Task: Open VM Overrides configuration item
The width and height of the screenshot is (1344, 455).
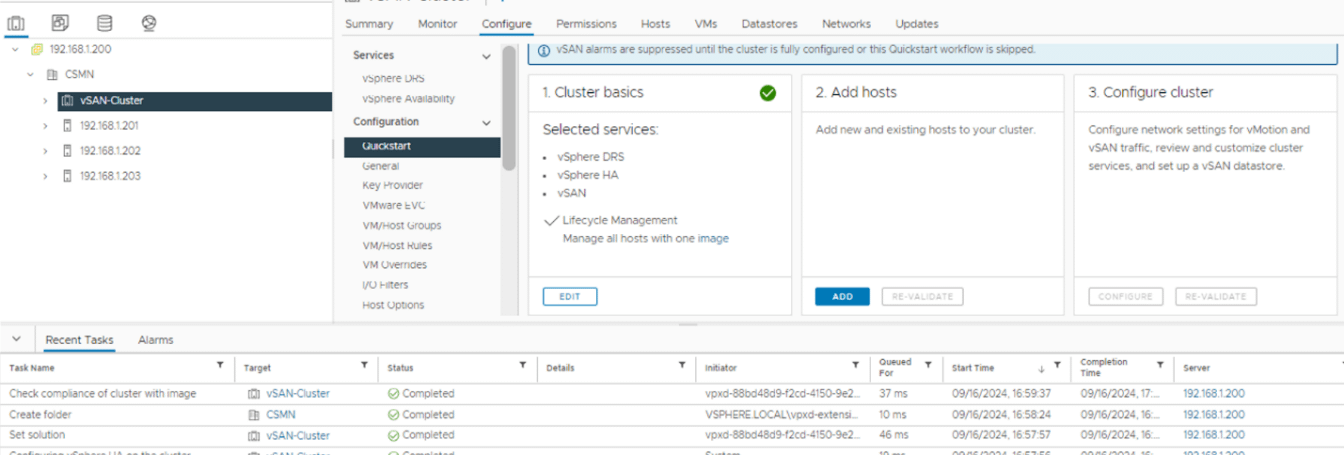Action: pyautogui.click(x=394, y=265)
